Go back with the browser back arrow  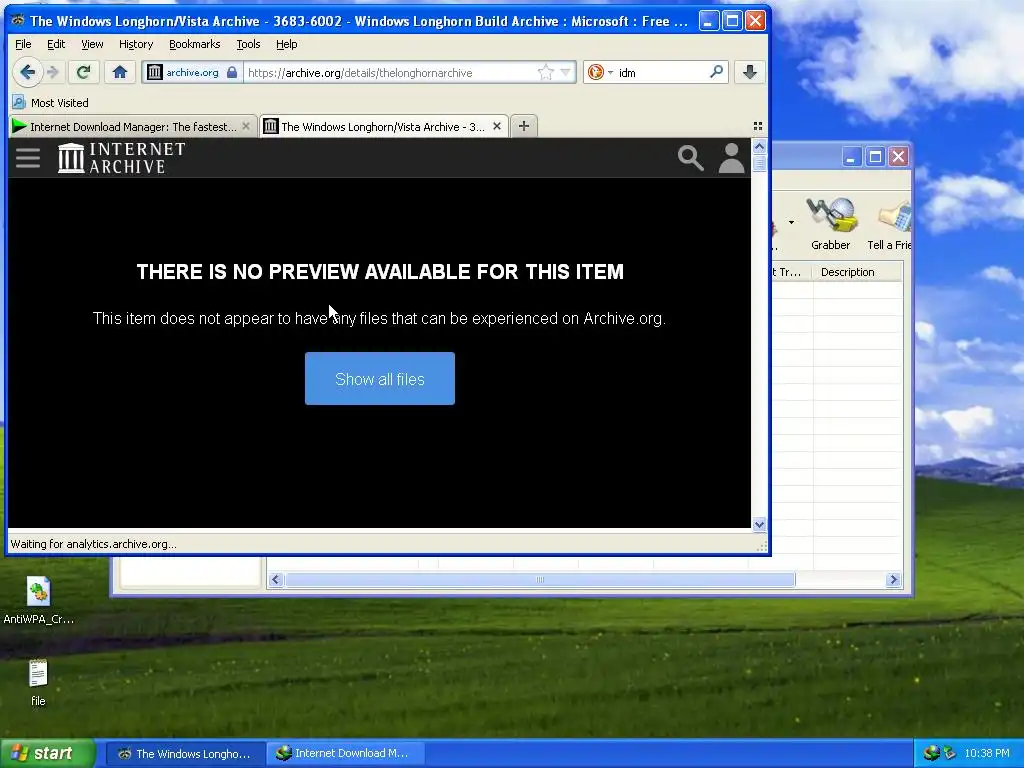(27, 72)
